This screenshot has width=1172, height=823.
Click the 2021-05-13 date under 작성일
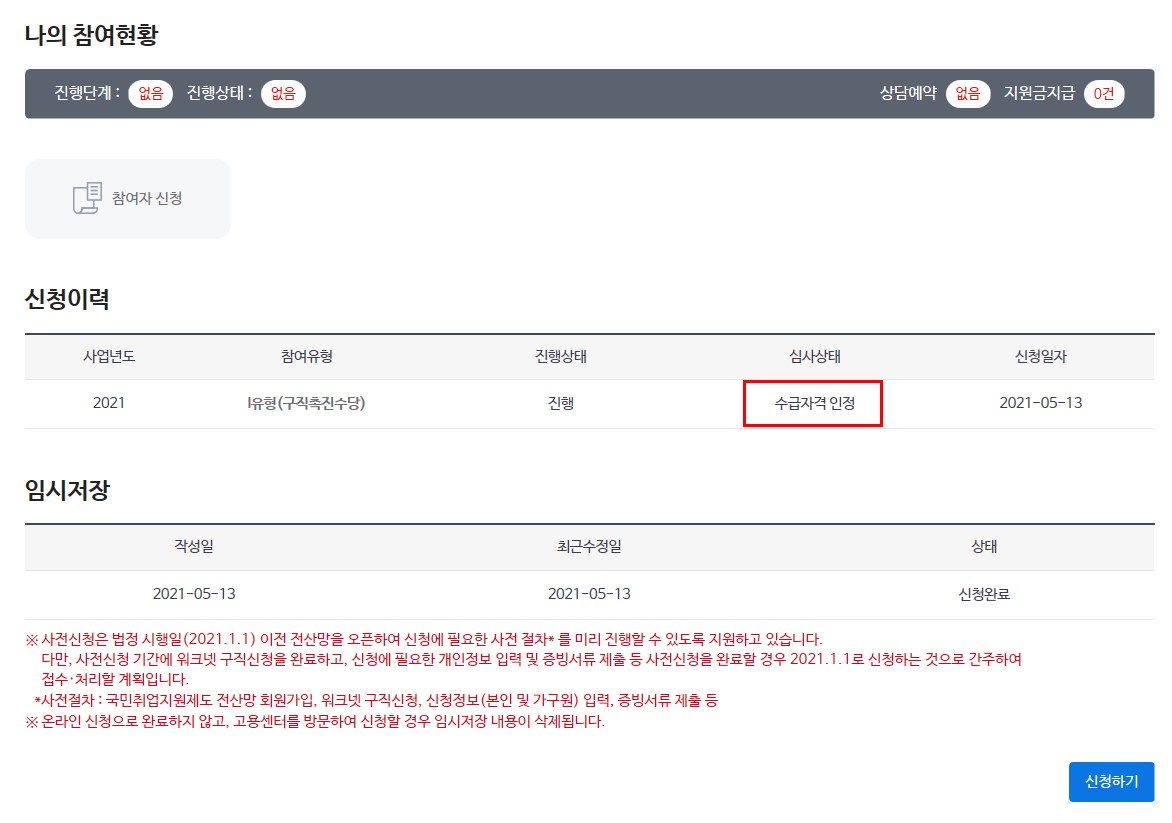pos(194,594)
